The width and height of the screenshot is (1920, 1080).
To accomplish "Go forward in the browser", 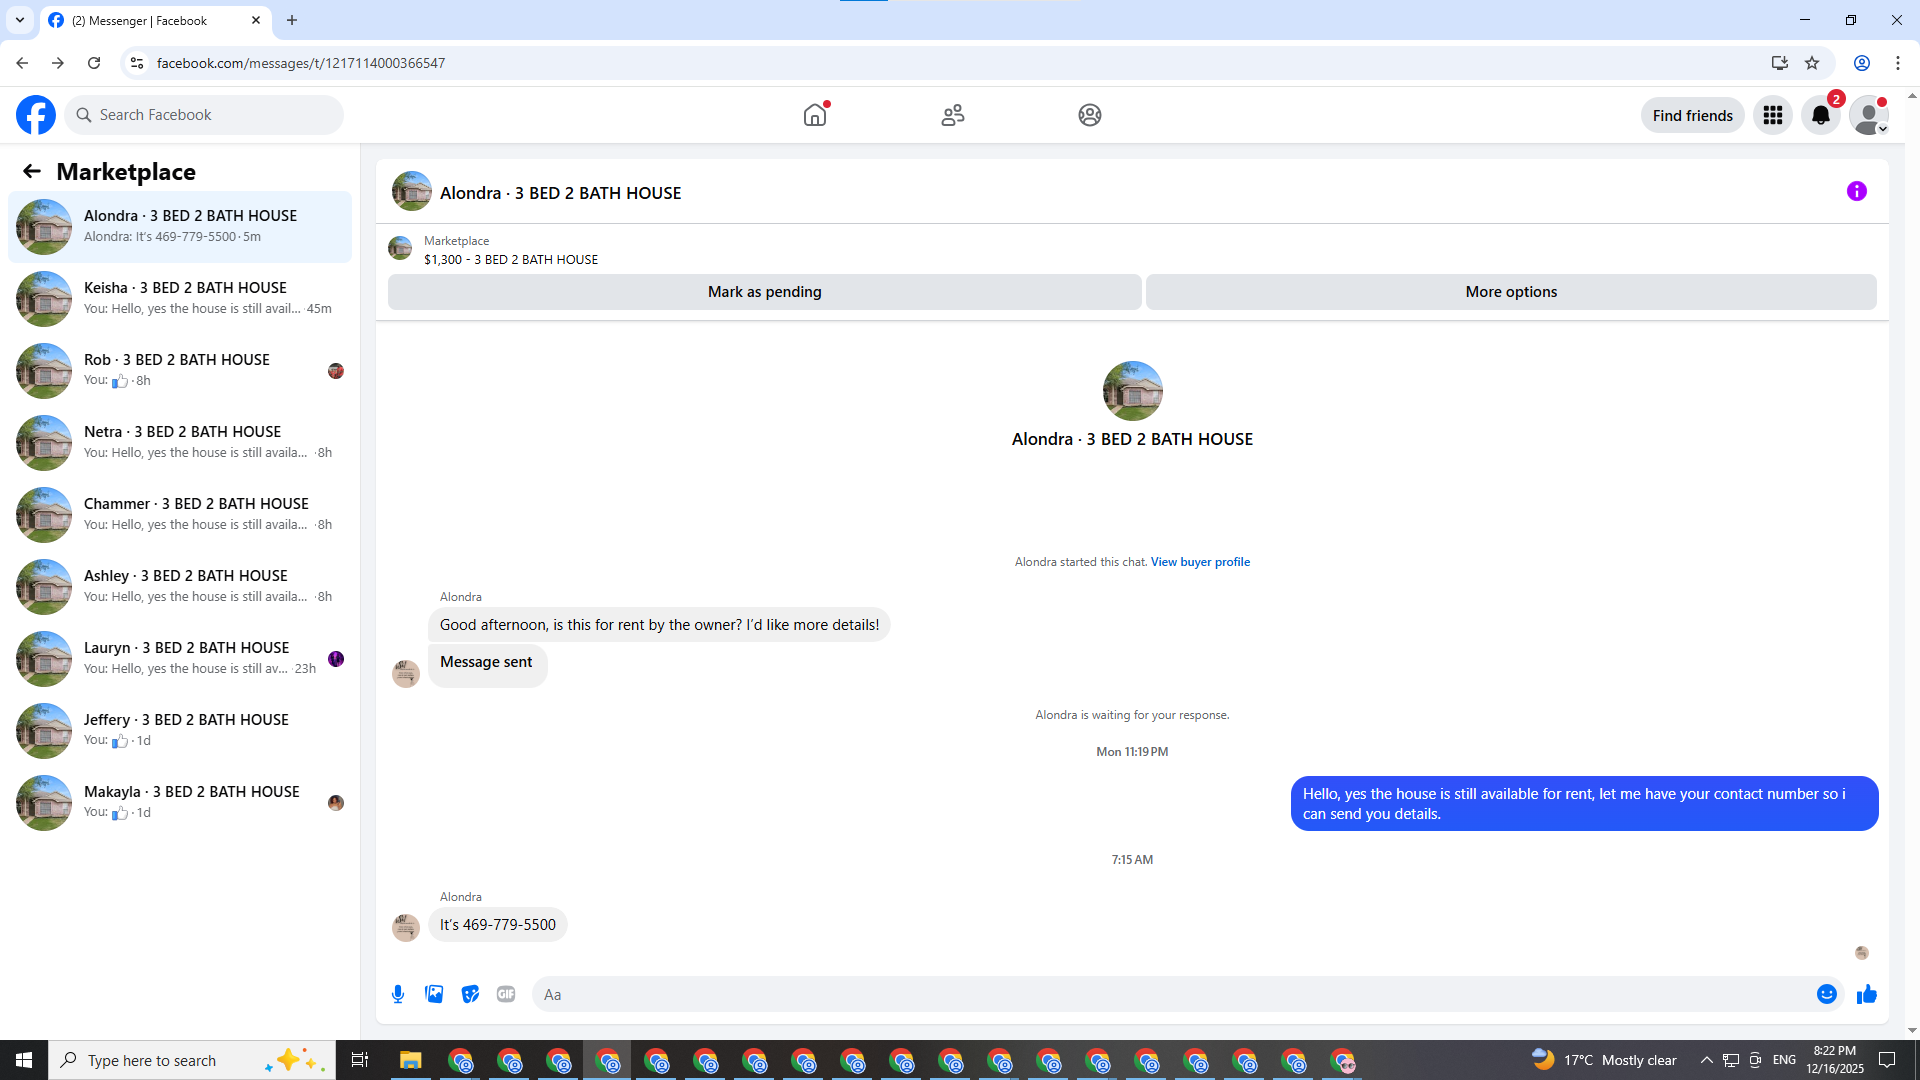I will 58,63.
